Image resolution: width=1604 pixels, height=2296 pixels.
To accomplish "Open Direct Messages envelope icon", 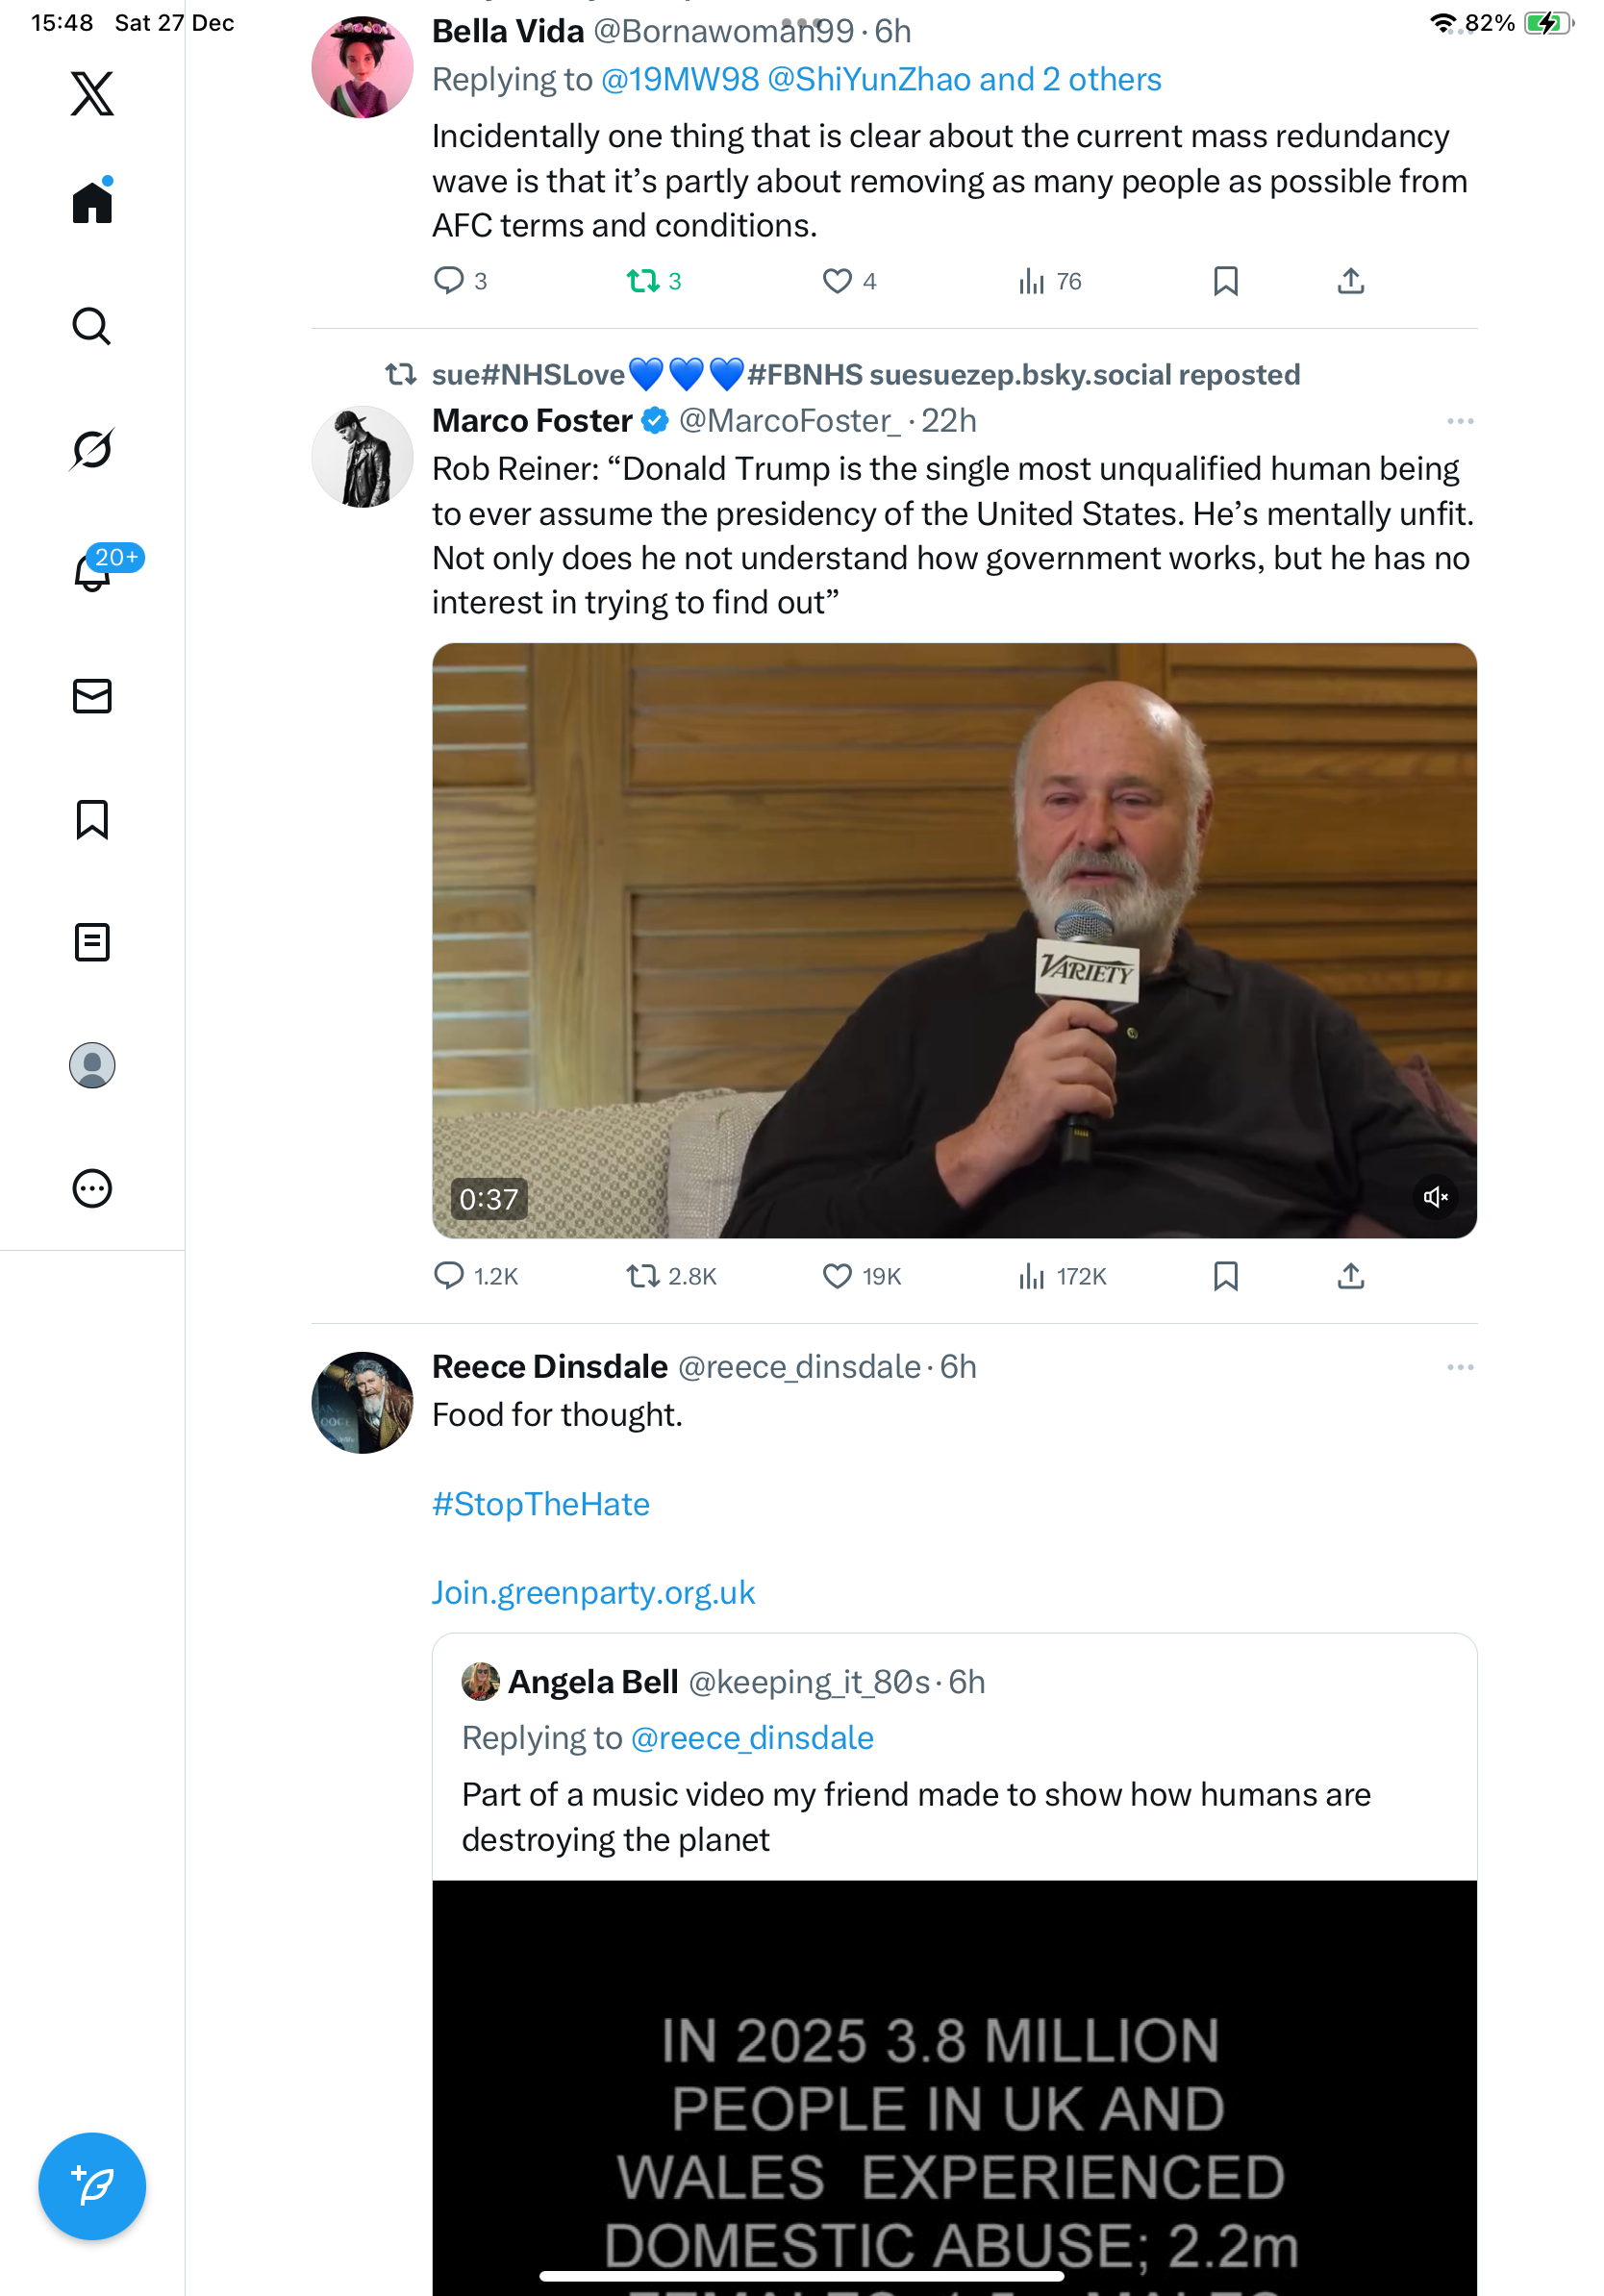I will tap(92, 696).
